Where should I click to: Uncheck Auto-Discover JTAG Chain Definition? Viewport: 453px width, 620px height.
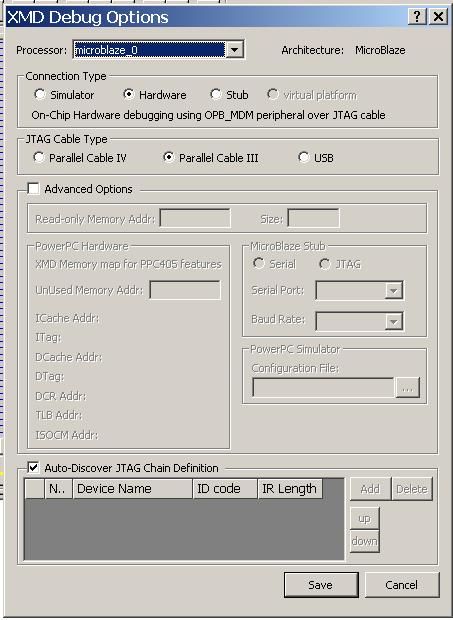pos(33,468)
